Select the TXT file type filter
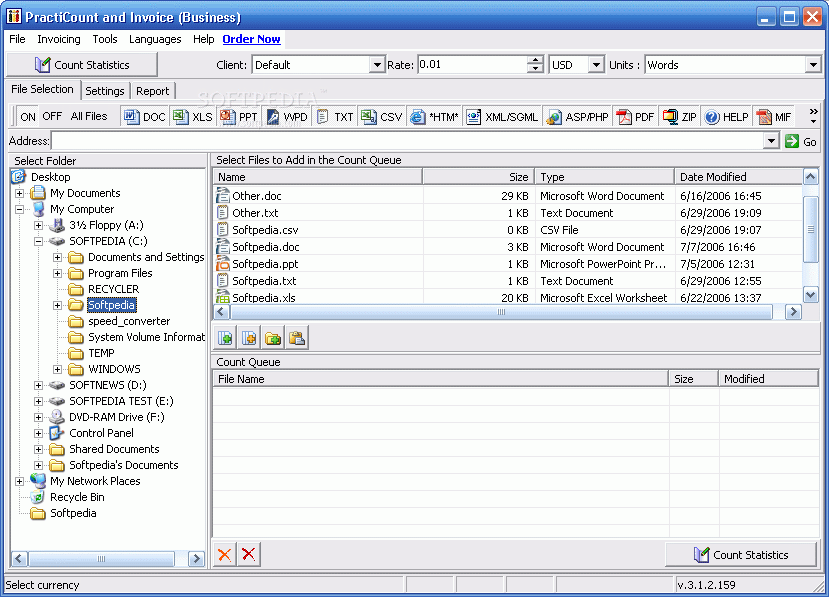829x597 pixels. coord(335,117)
